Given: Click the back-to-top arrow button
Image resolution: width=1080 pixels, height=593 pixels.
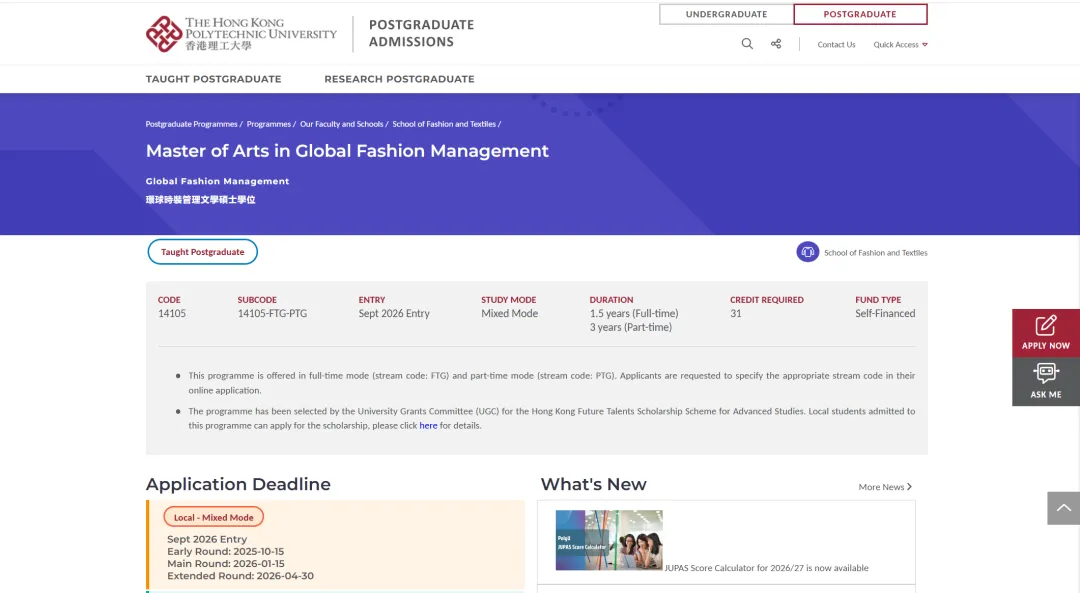Looking at the screenshot, I should 1063,508.
